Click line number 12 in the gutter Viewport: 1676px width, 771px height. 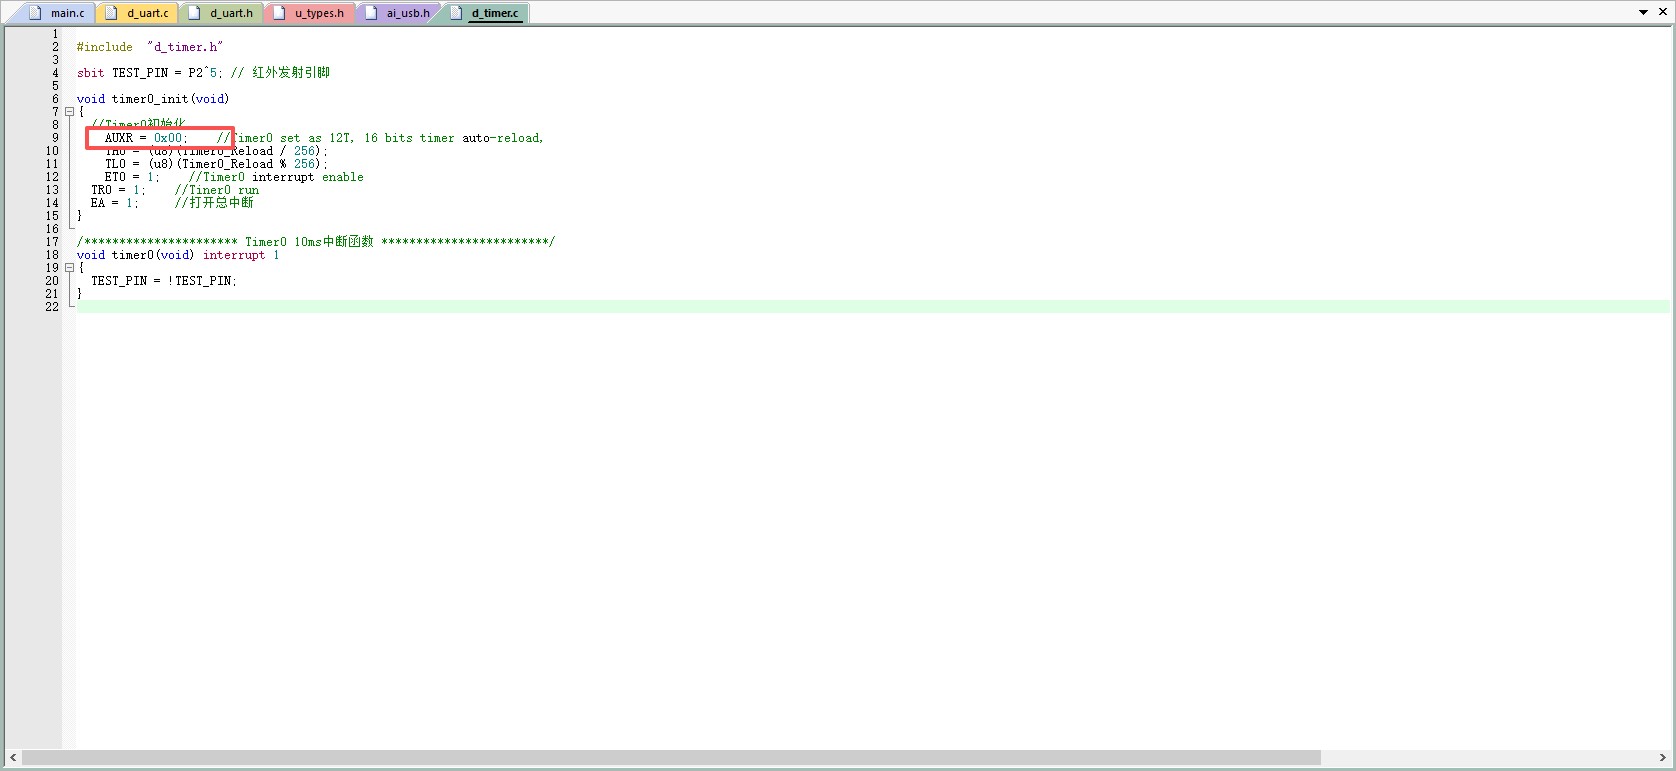[52, 177]
